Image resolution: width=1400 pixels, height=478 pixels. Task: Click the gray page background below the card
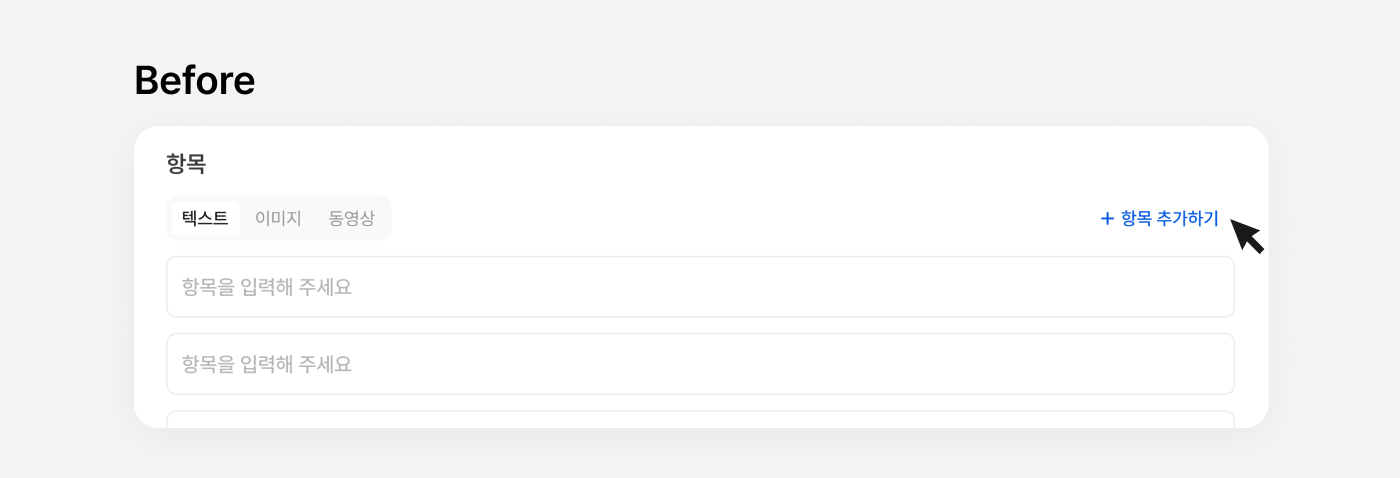coord(700,455)
